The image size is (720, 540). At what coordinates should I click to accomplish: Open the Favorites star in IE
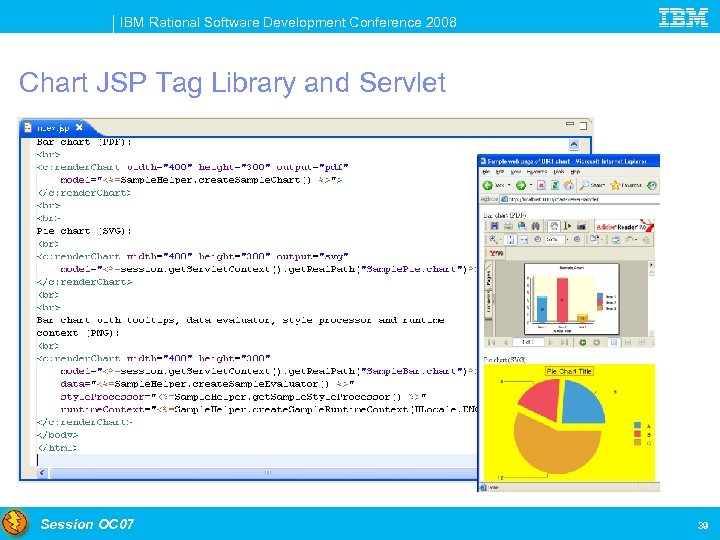(626, 185)
